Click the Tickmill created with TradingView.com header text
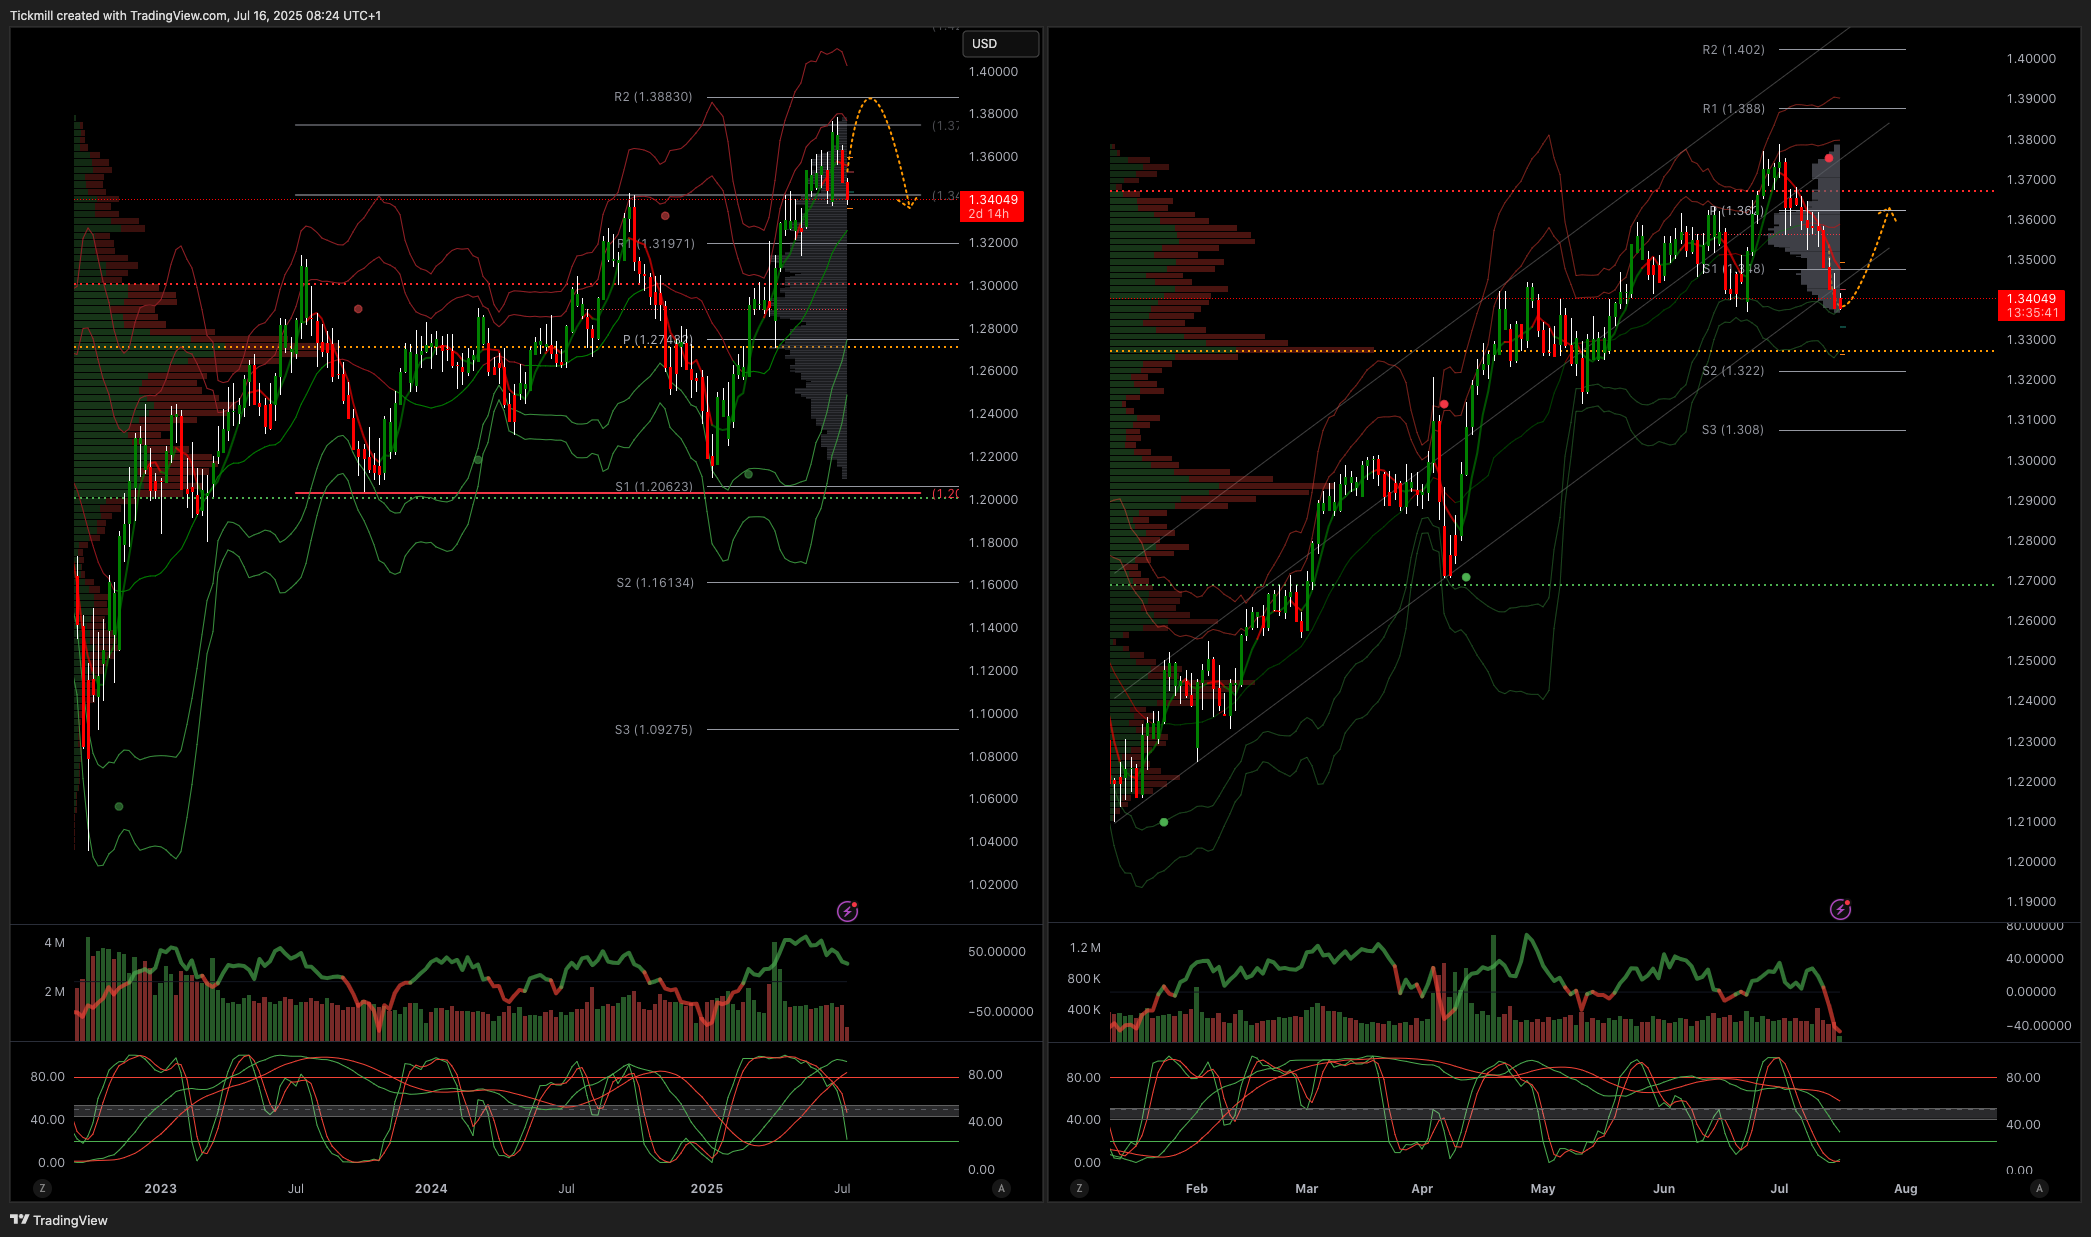The width and height of the screenshot is (2091, 1237). coord(195,15)
